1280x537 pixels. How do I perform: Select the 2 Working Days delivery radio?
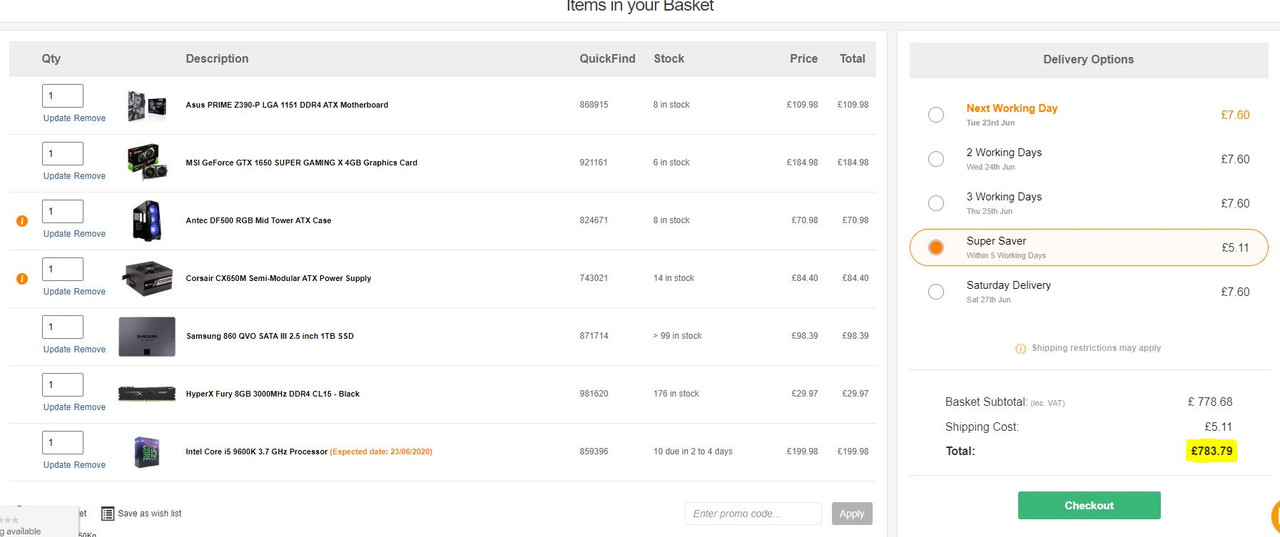[936, 159]
